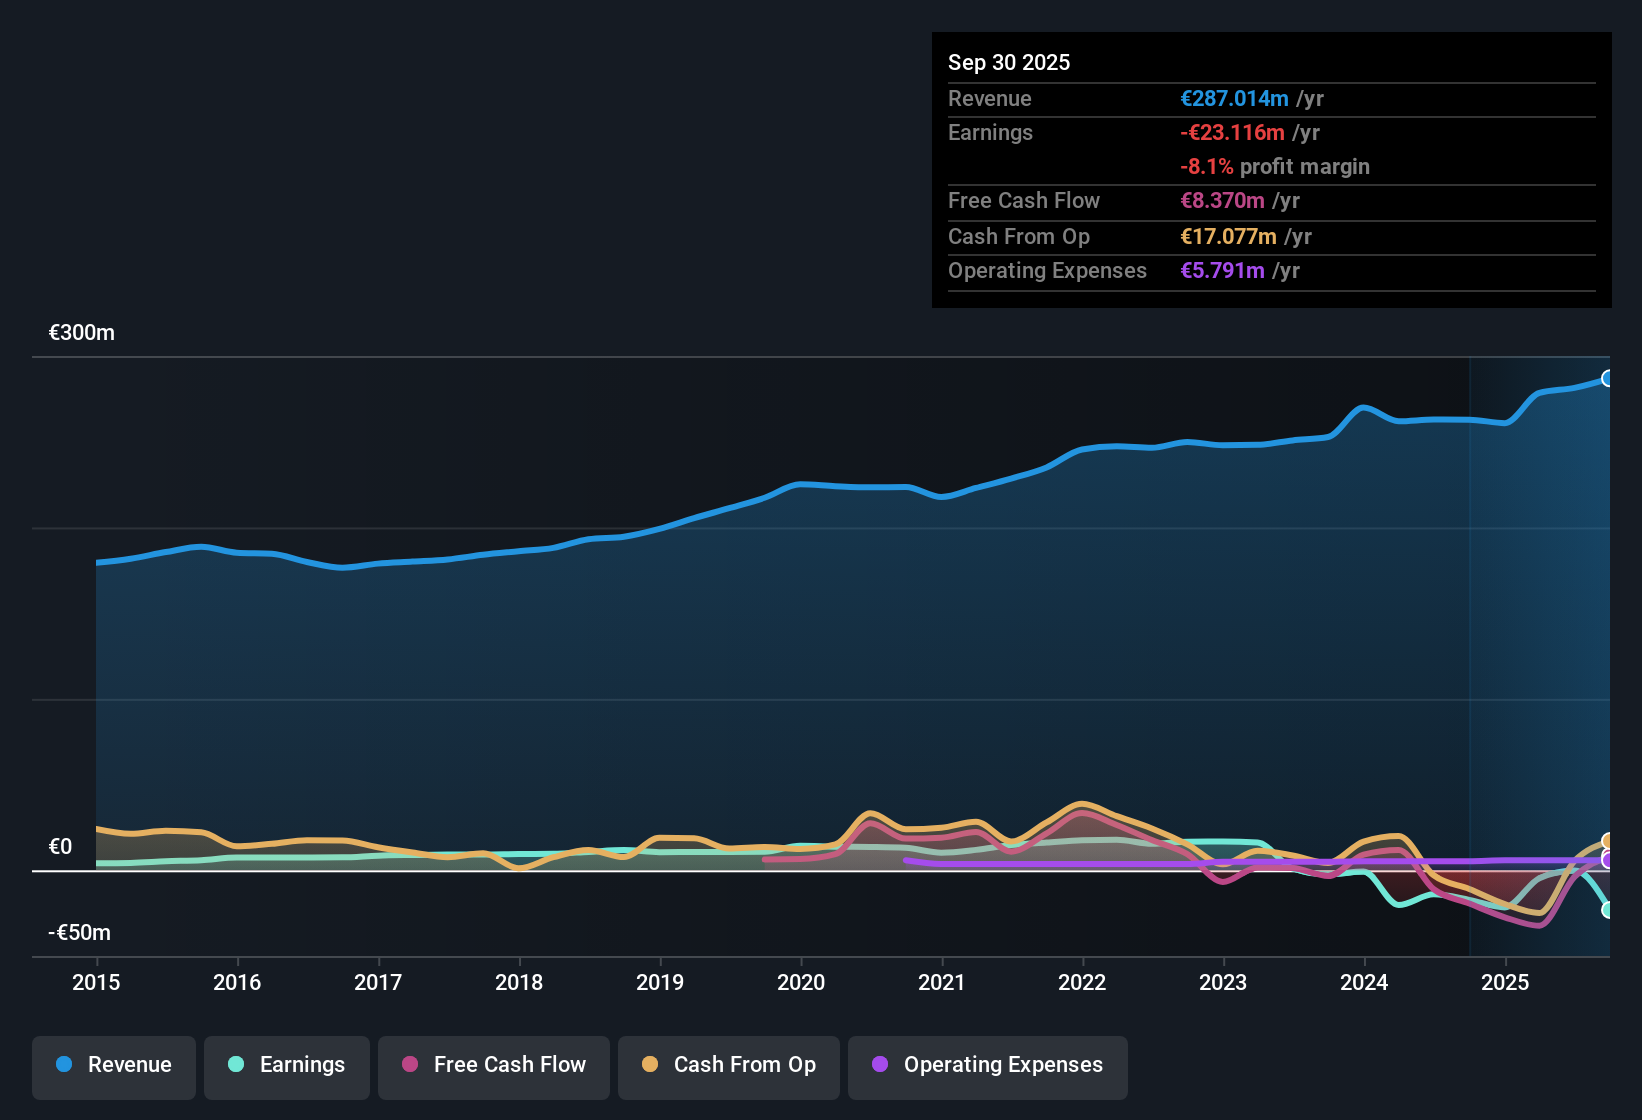Click the Earnings marker at the chart's right edge
The height and width of the screenshot is (1120, 1642).
point(1609,911)
